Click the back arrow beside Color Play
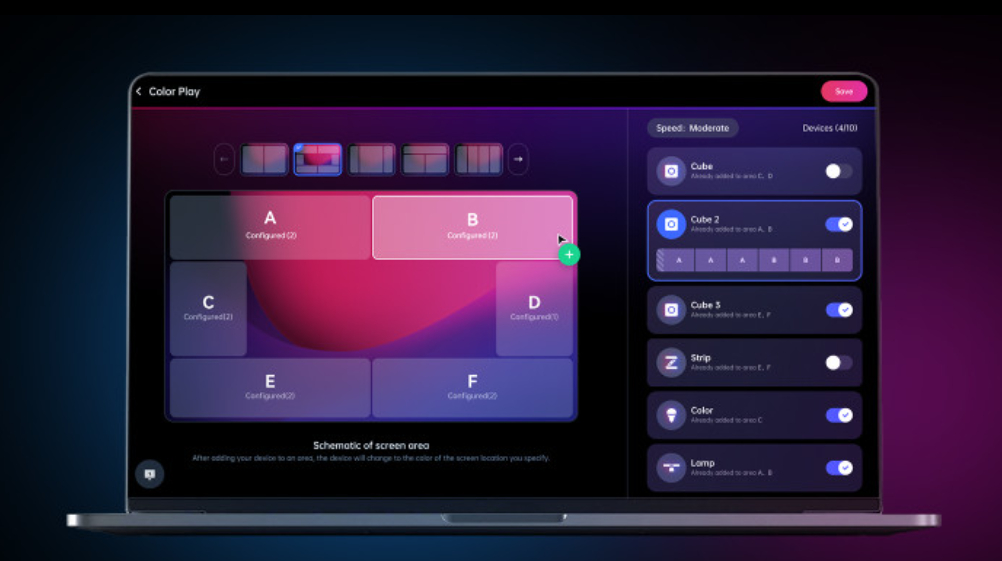This screenshot has width=1002, height=561. click(139, 92)
